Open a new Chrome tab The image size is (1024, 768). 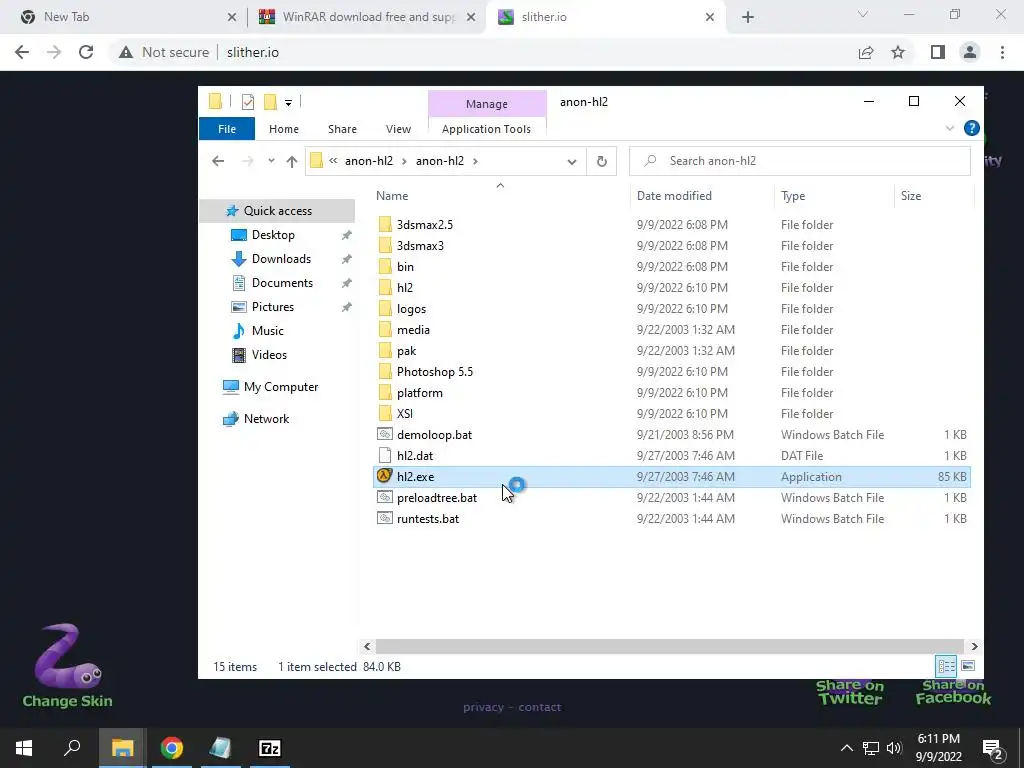click(748, 17)
